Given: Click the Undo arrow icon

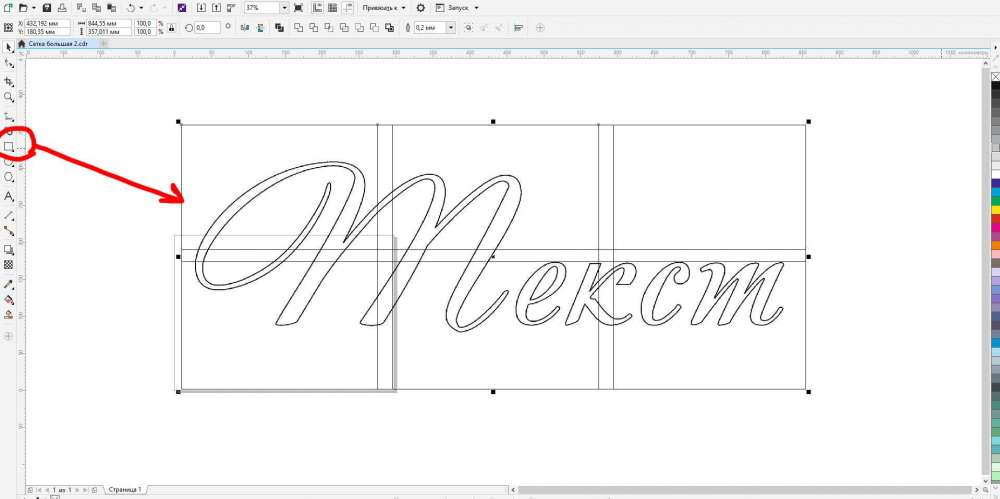Looking at the screenshot, I should point(131,7).
